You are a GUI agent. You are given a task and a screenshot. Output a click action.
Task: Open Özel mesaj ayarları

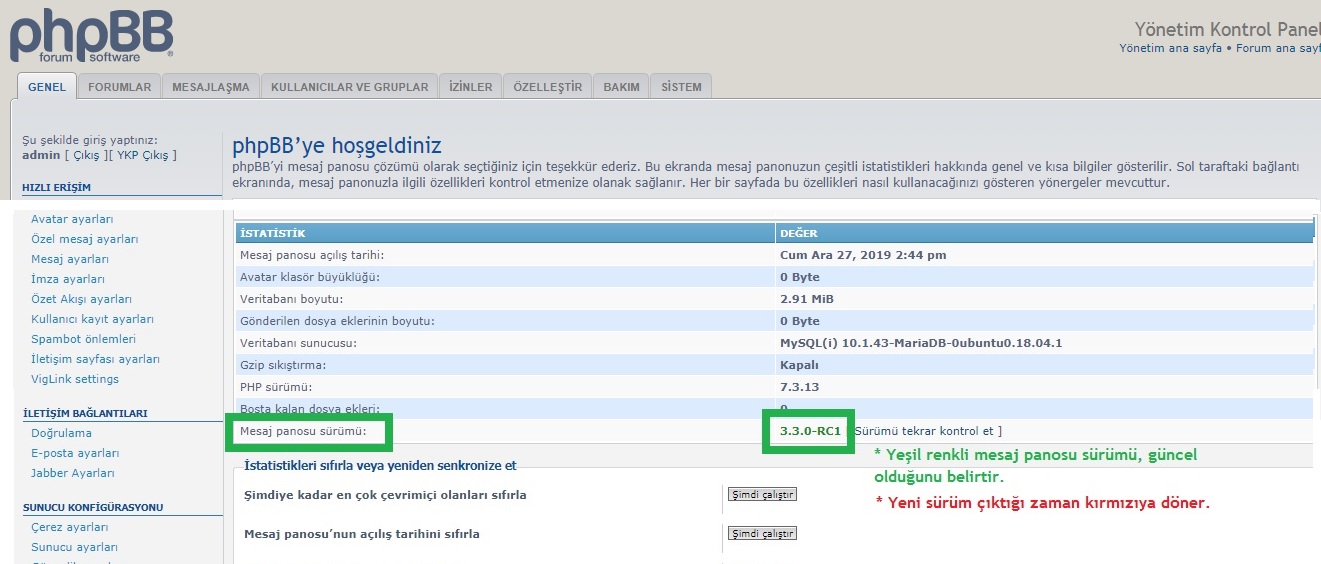pyautogui.click(x=85, y=239)
